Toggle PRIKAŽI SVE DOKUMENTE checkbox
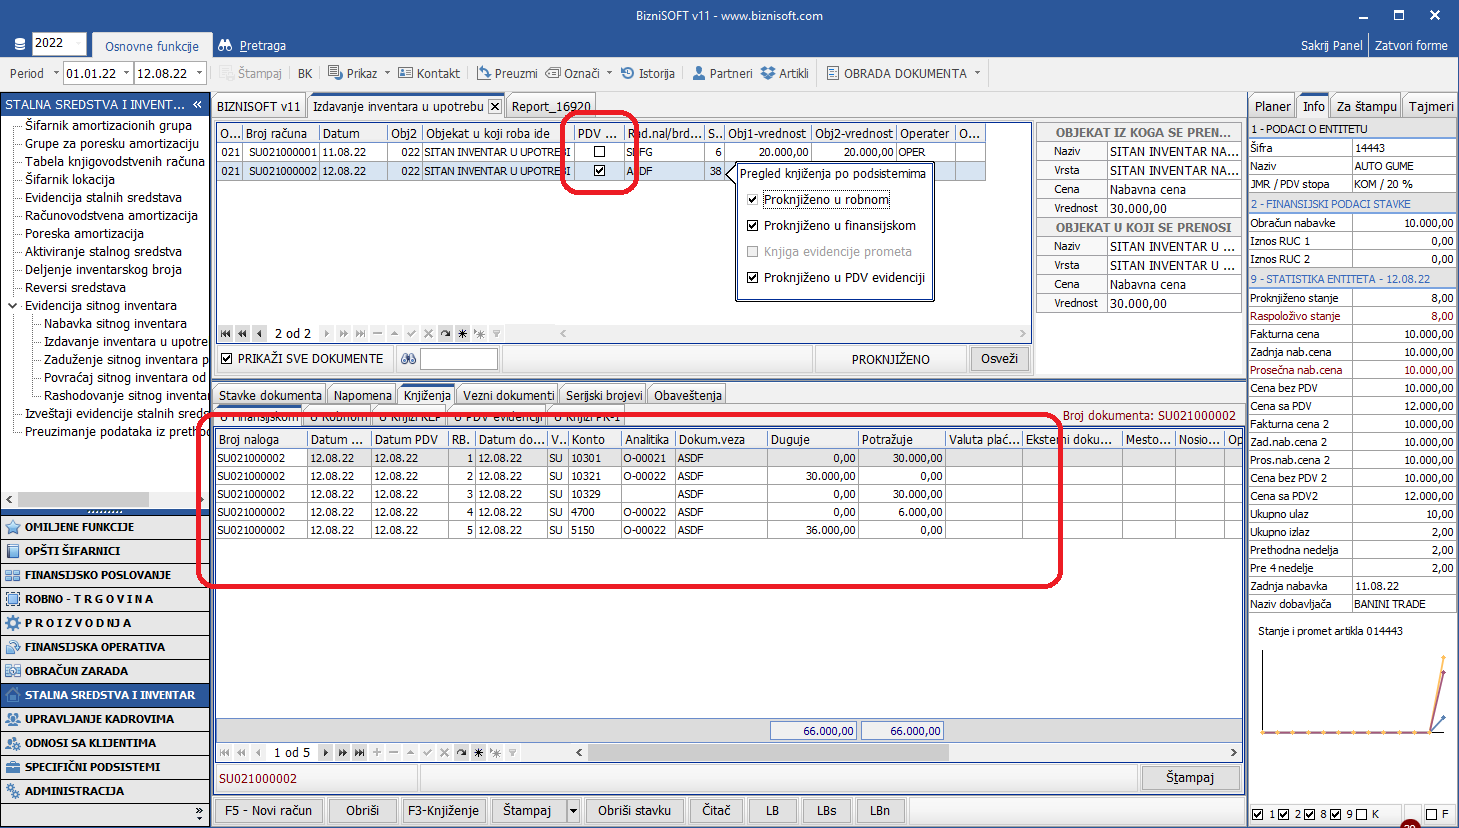This screenshot has width=1459, height=828. click(x=227, y=359)
